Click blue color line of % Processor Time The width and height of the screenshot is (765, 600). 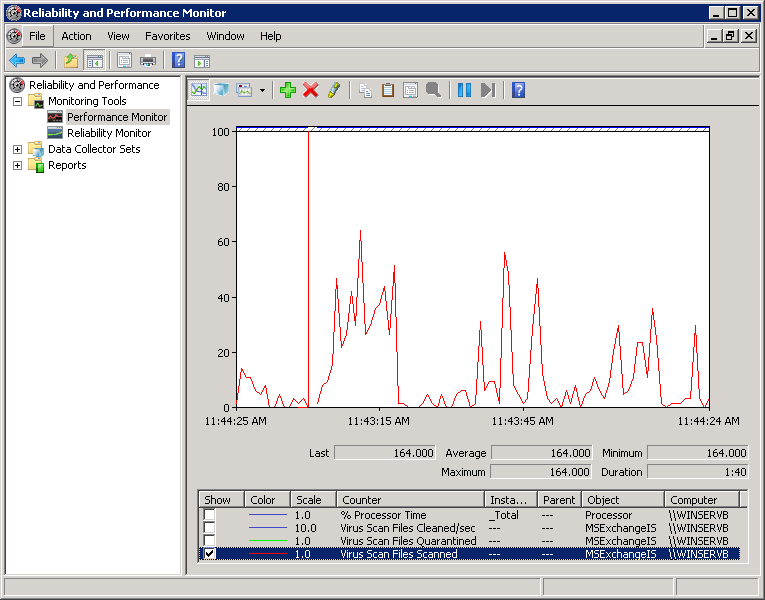tap(267, 515)
